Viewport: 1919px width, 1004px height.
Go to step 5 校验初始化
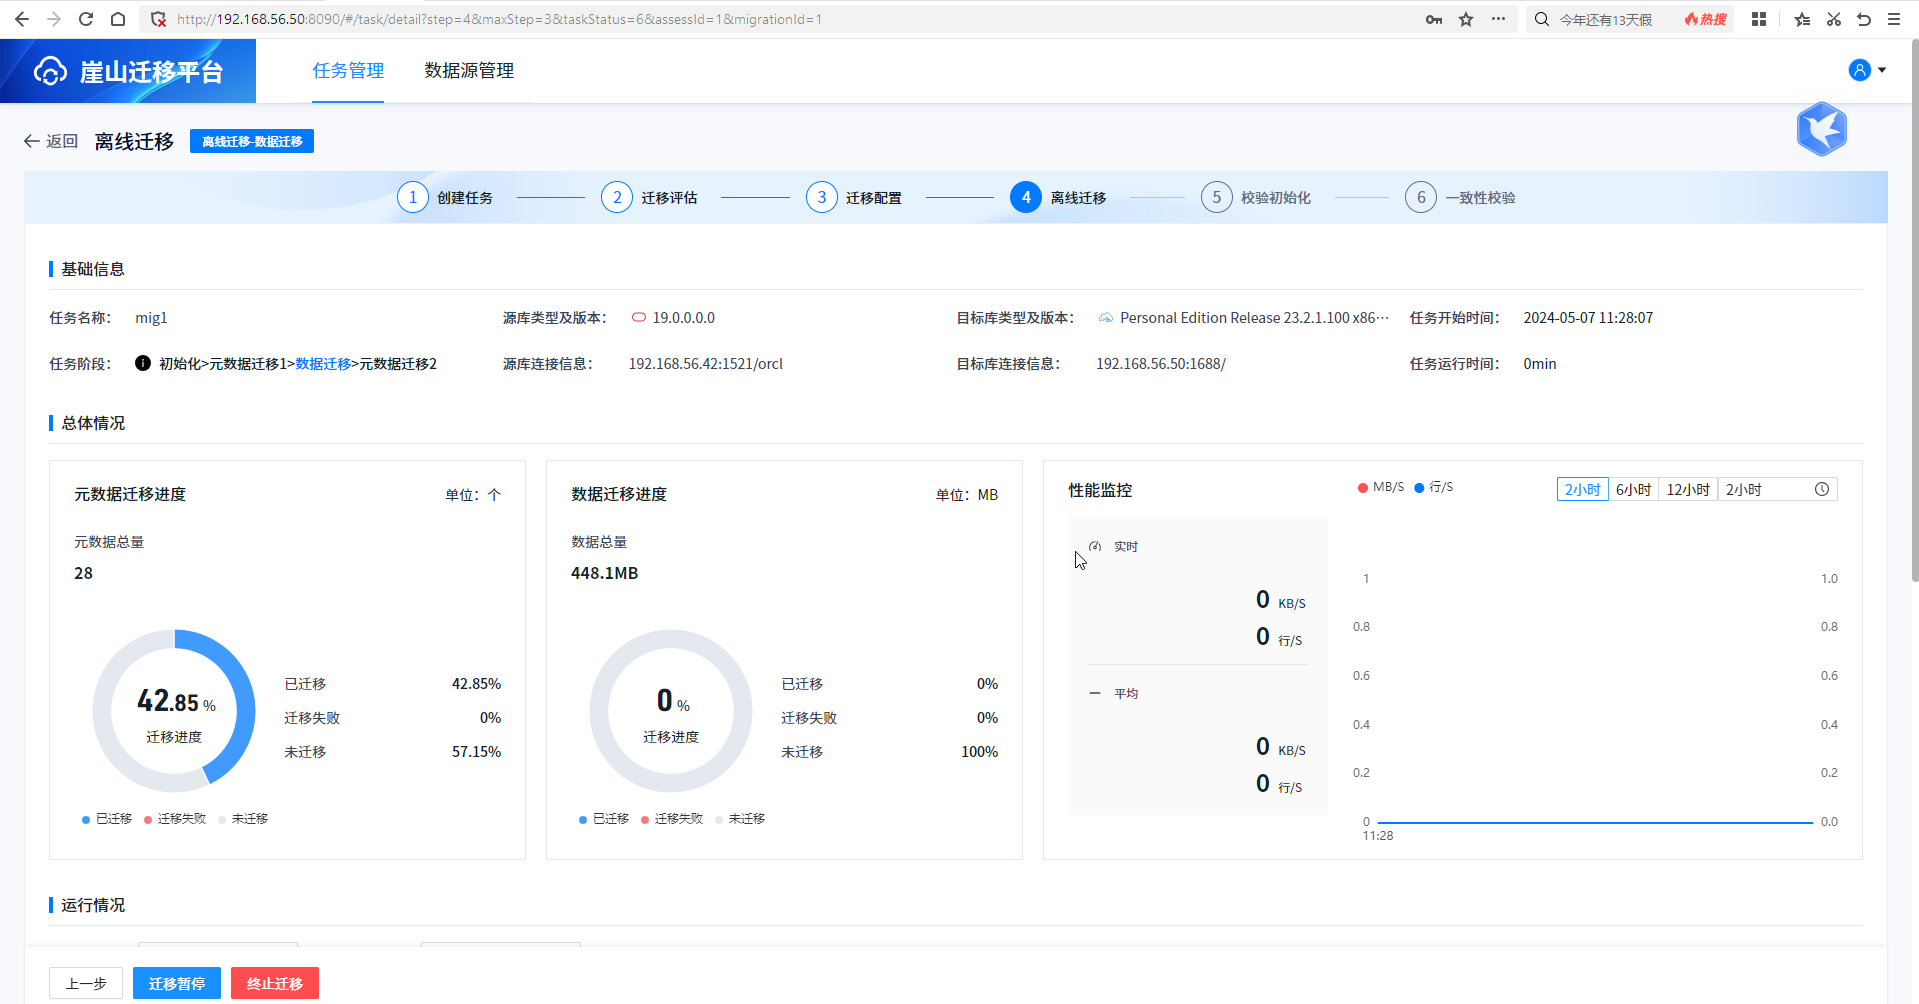coord(1256,197)
